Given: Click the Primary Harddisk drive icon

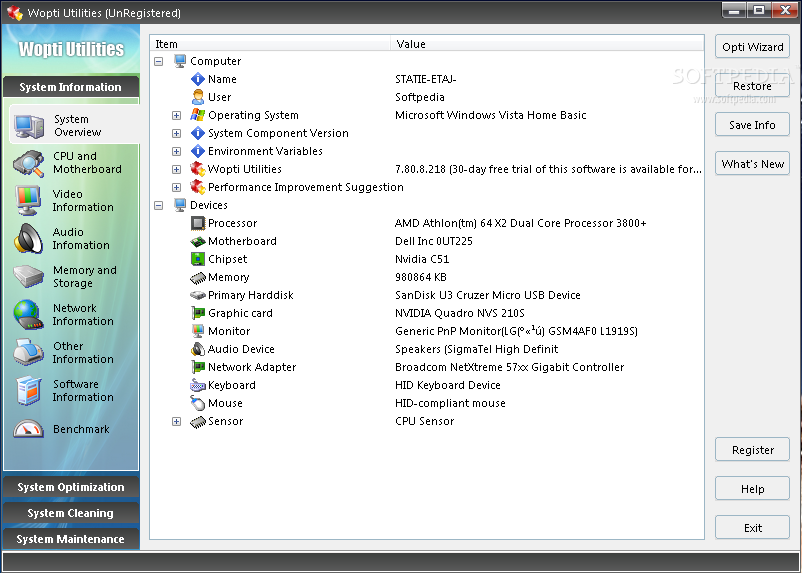Looking at the screenshot, I should 197,295.
